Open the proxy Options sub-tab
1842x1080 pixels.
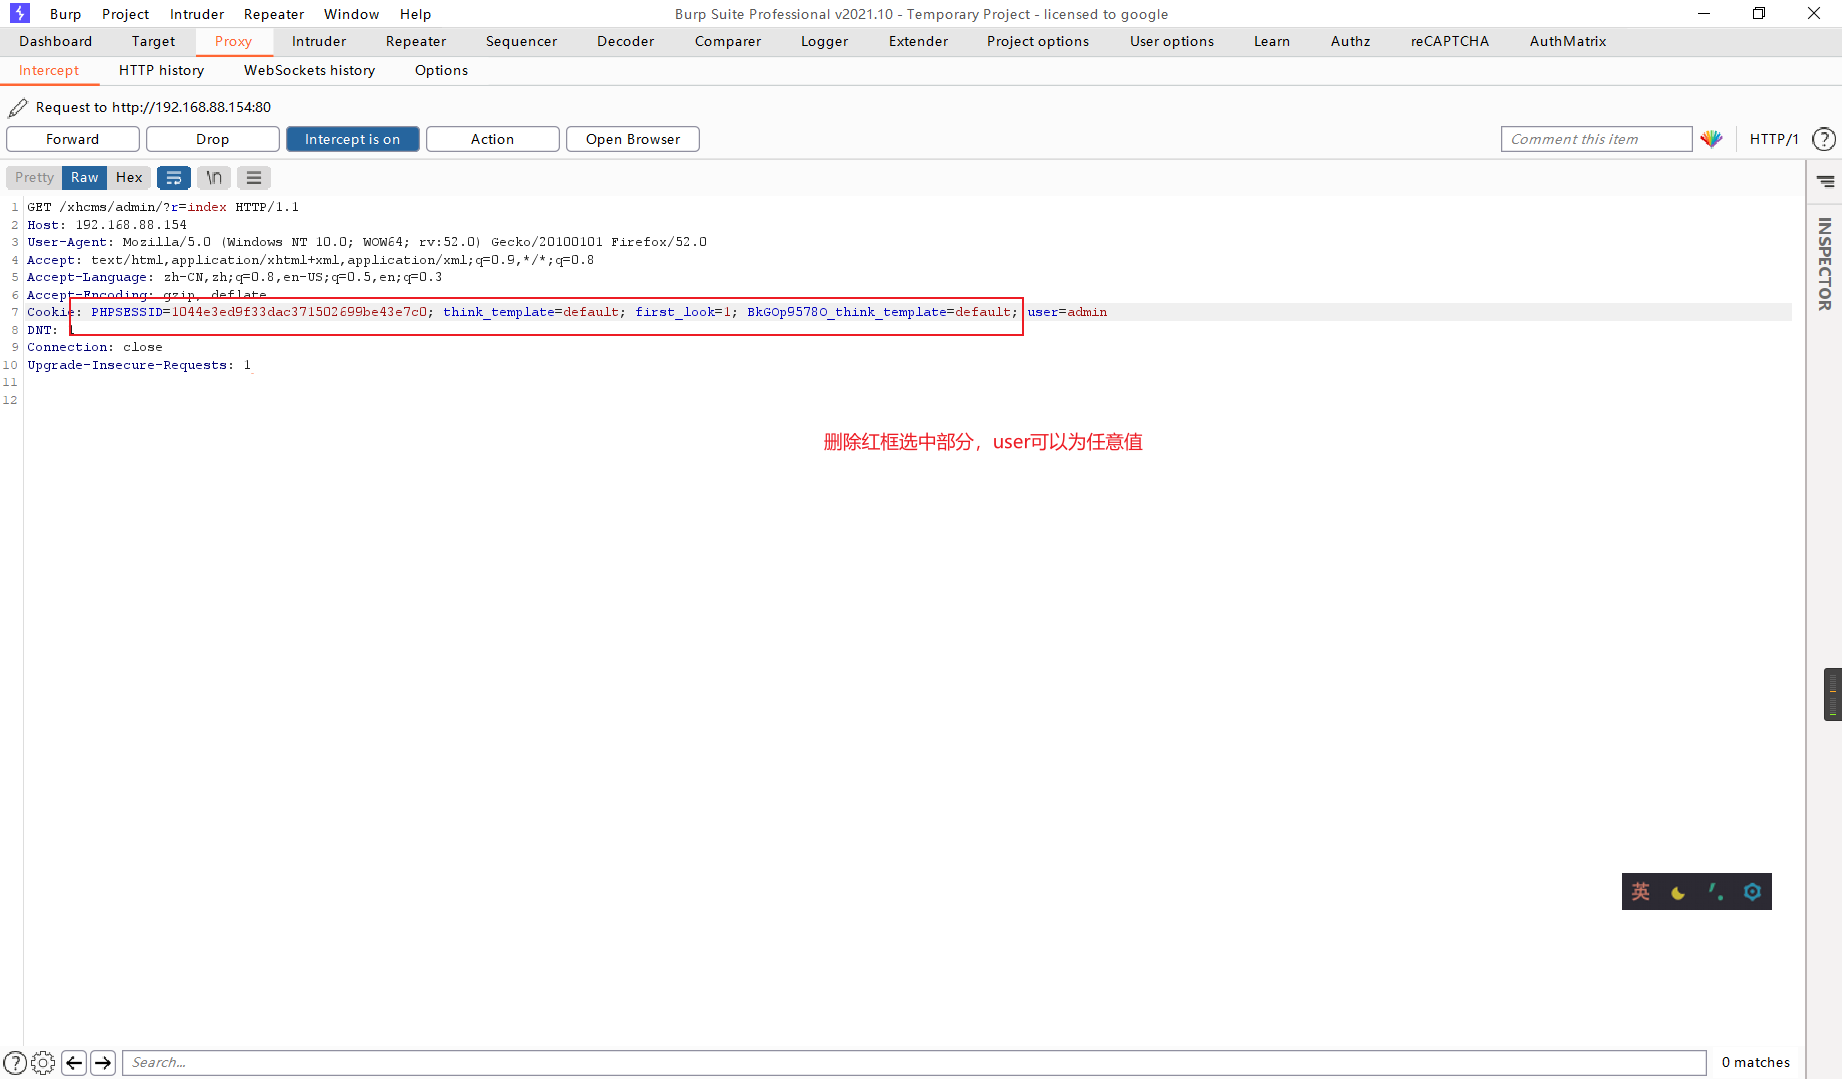tap(442, 70)
